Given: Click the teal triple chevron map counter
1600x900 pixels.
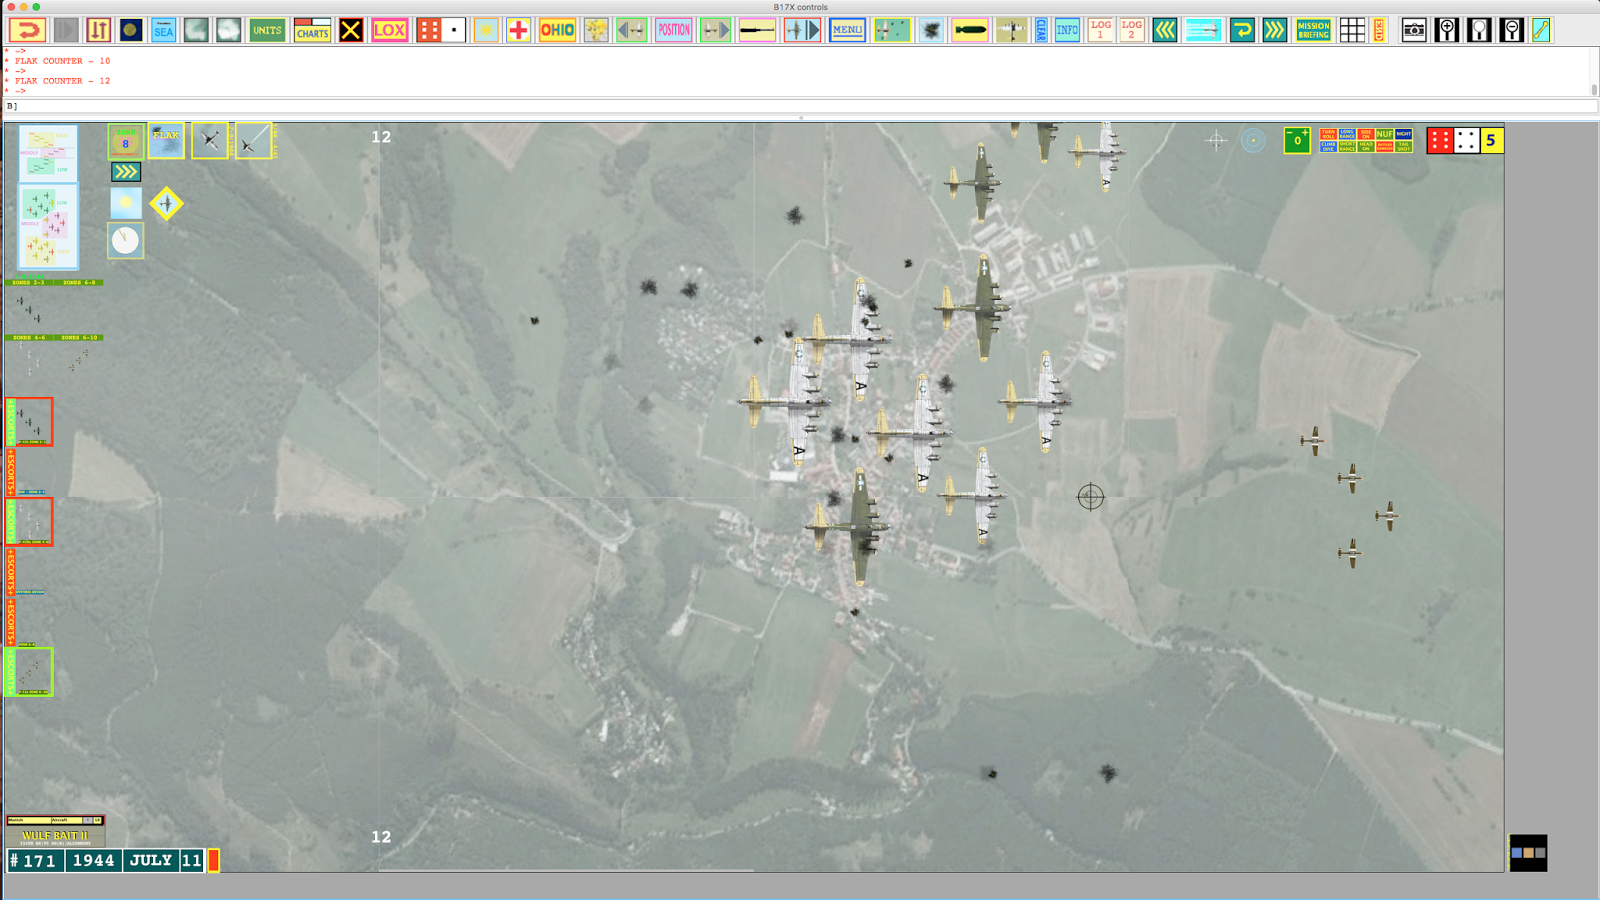Looking at the screenshot, I should (125, 172).
